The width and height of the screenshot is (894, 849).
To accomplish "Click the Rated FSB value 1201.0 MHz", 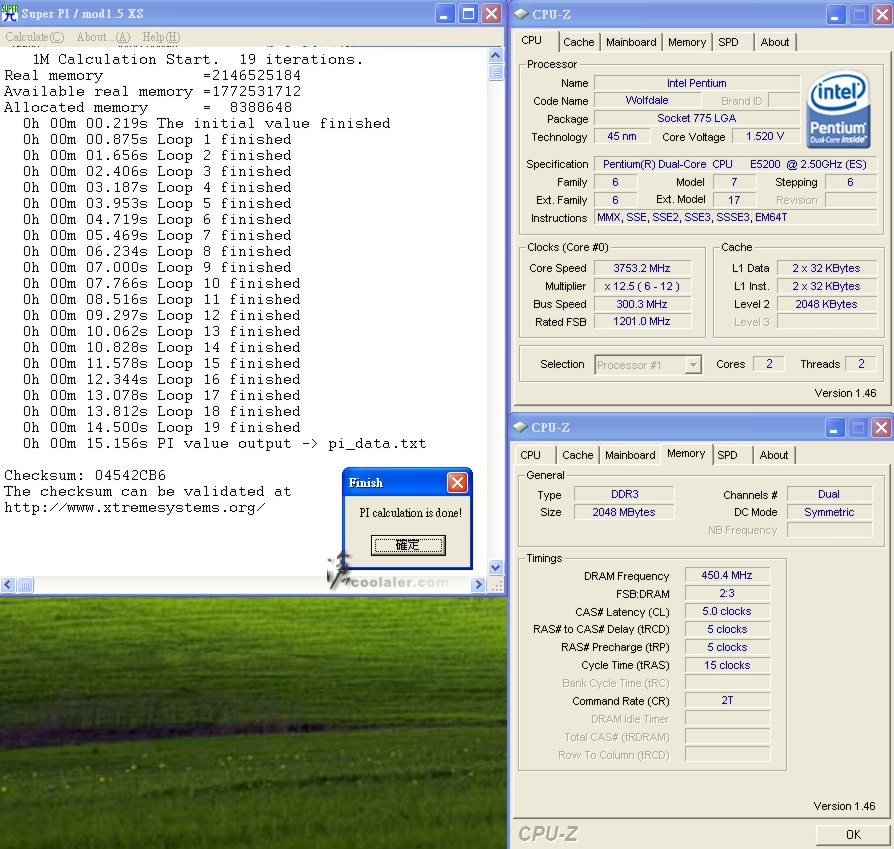I will [643, 322].
